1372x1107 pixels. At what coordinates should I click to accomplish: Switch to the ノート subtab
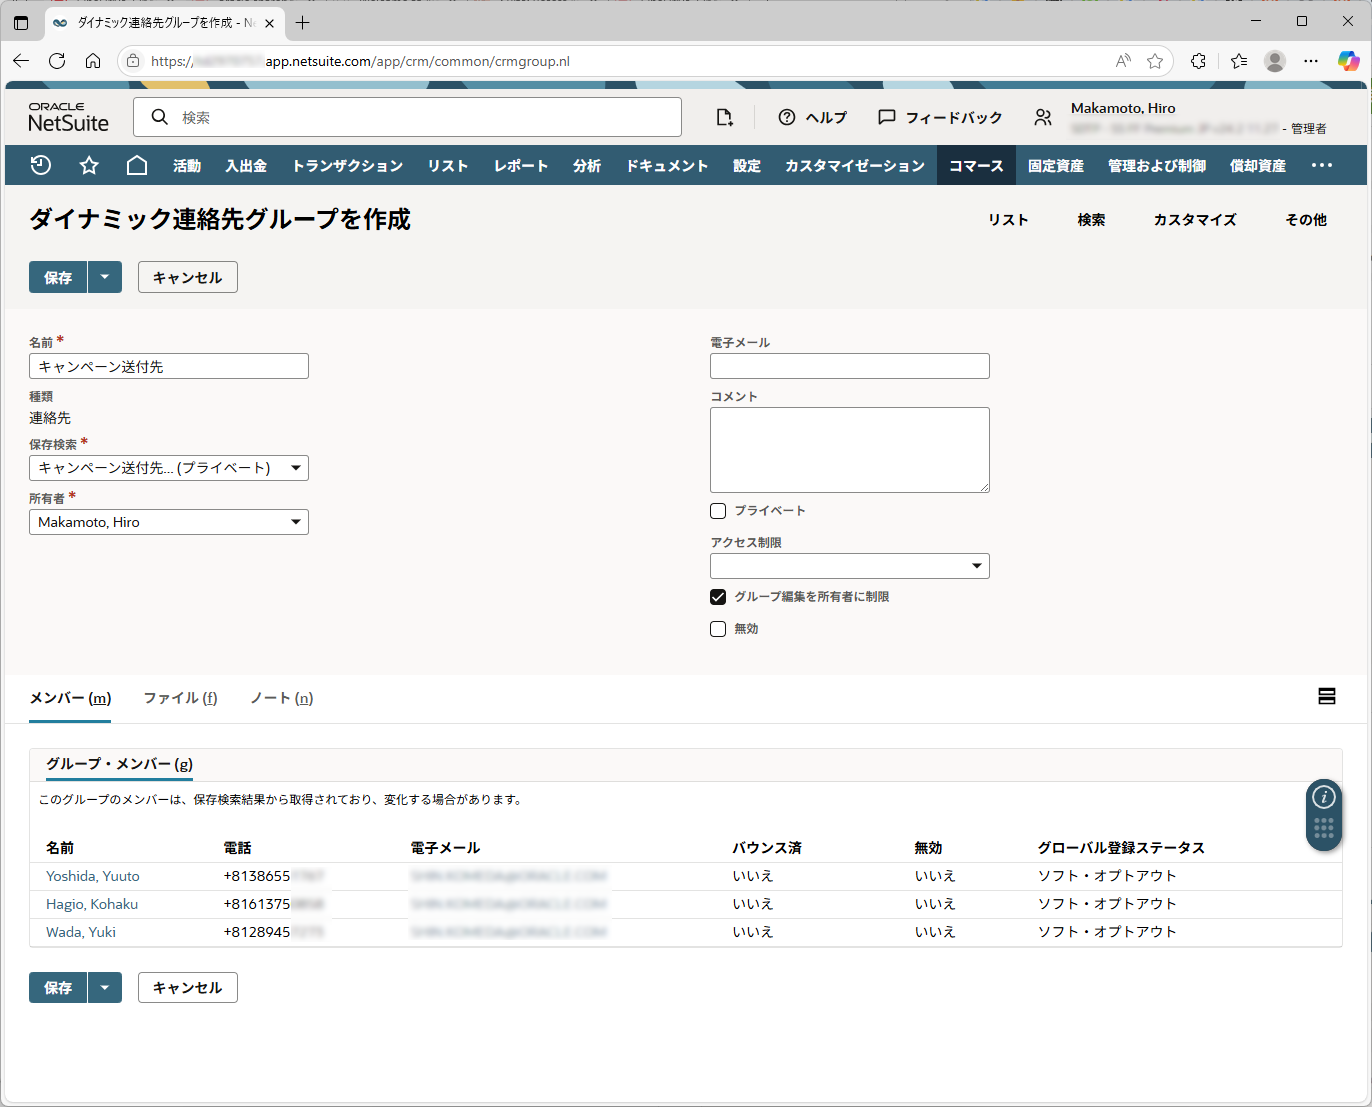pyautogui.click(x=282, y=698)
